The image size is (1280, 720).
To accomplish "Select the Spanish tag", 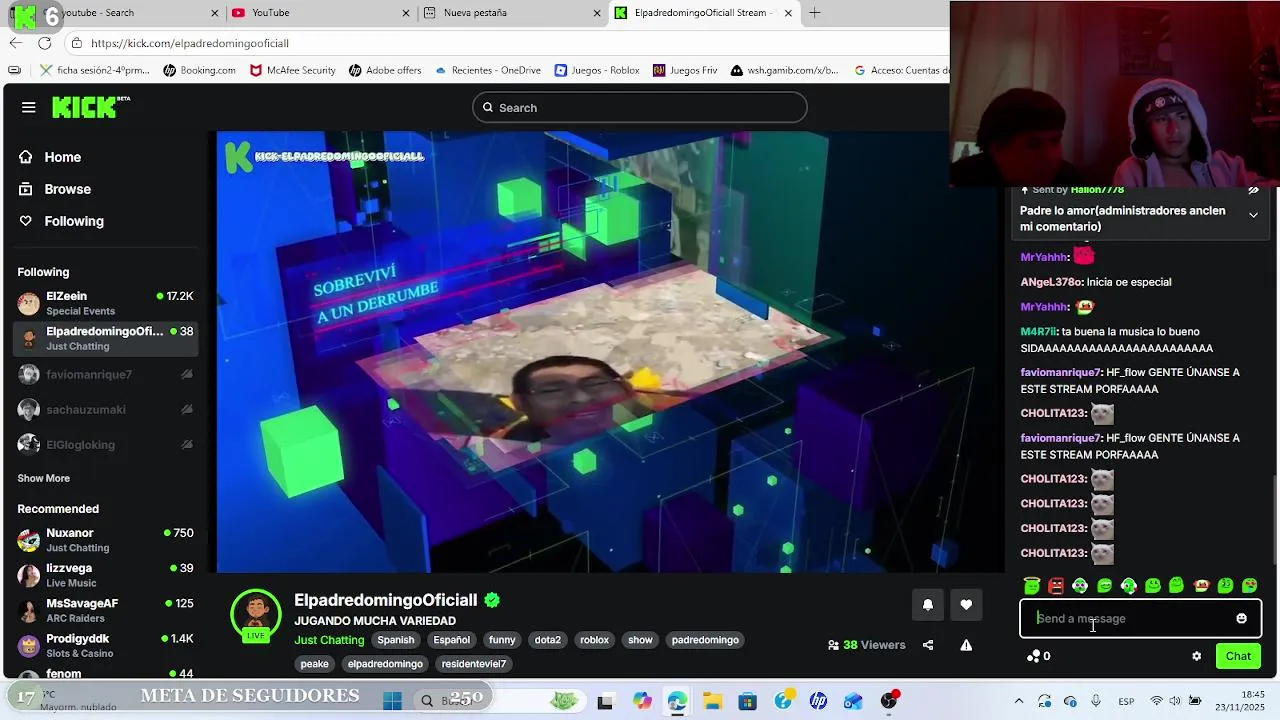I will [395, 640].
